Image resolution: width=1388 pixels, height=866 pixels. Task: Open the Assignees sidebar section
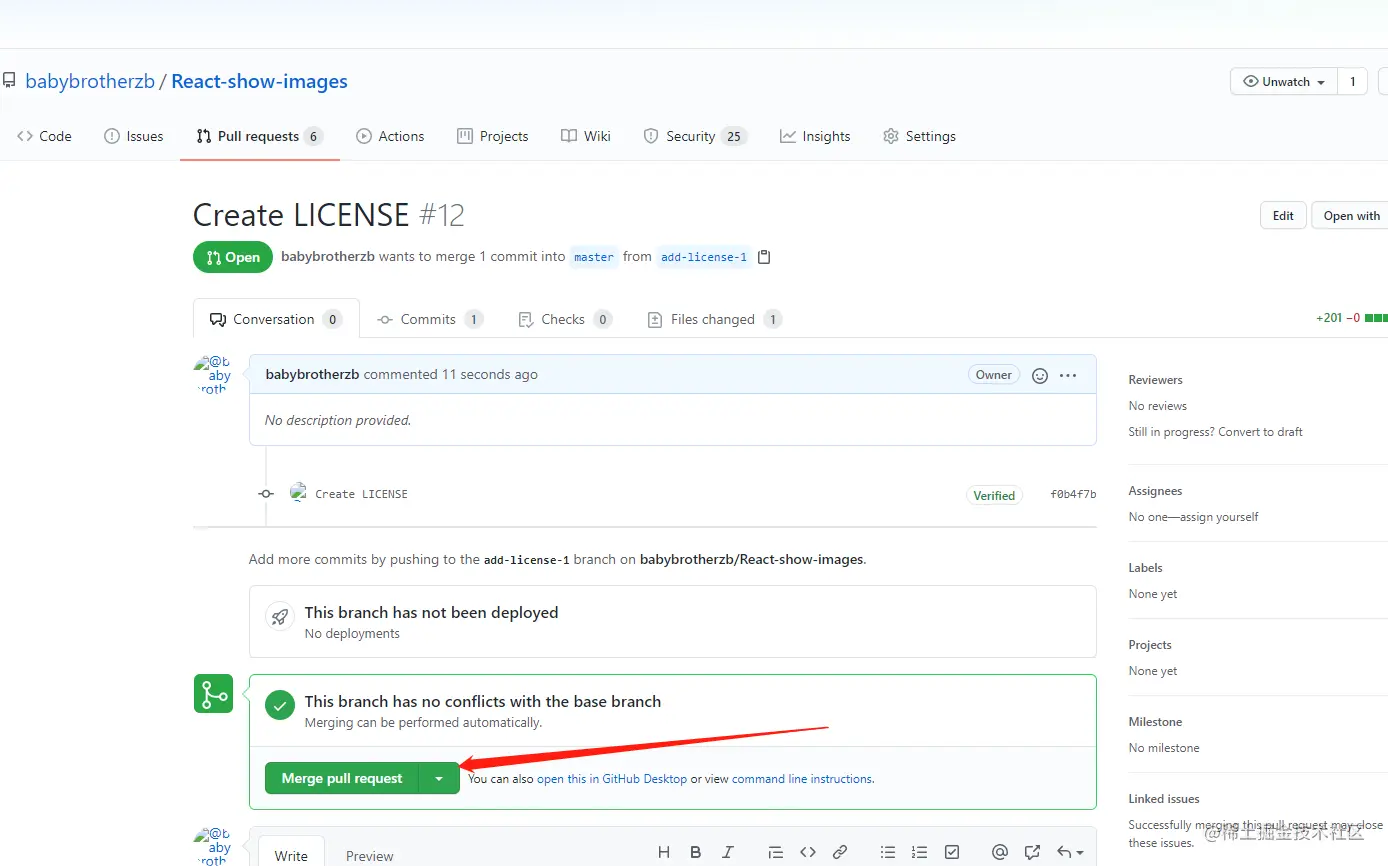tap(1155, 491)
